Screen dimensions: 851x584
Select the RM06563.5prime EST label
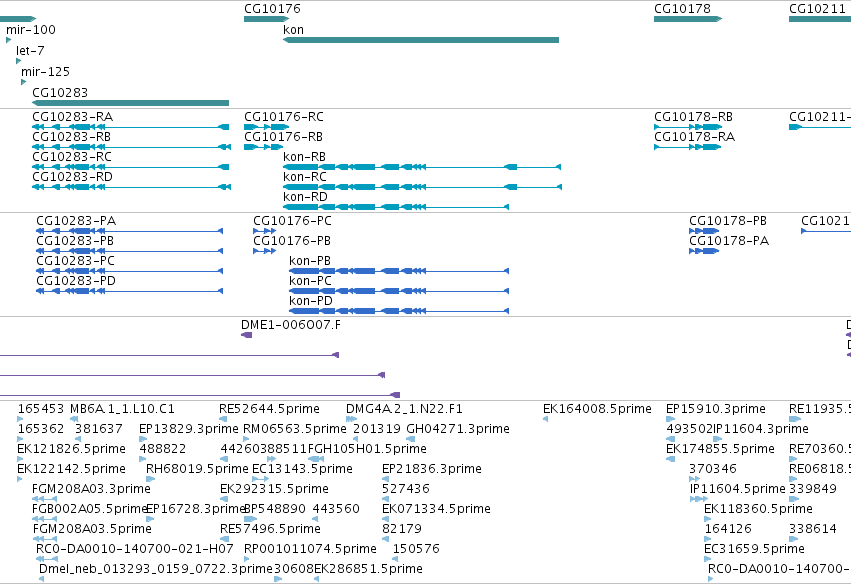295,429
